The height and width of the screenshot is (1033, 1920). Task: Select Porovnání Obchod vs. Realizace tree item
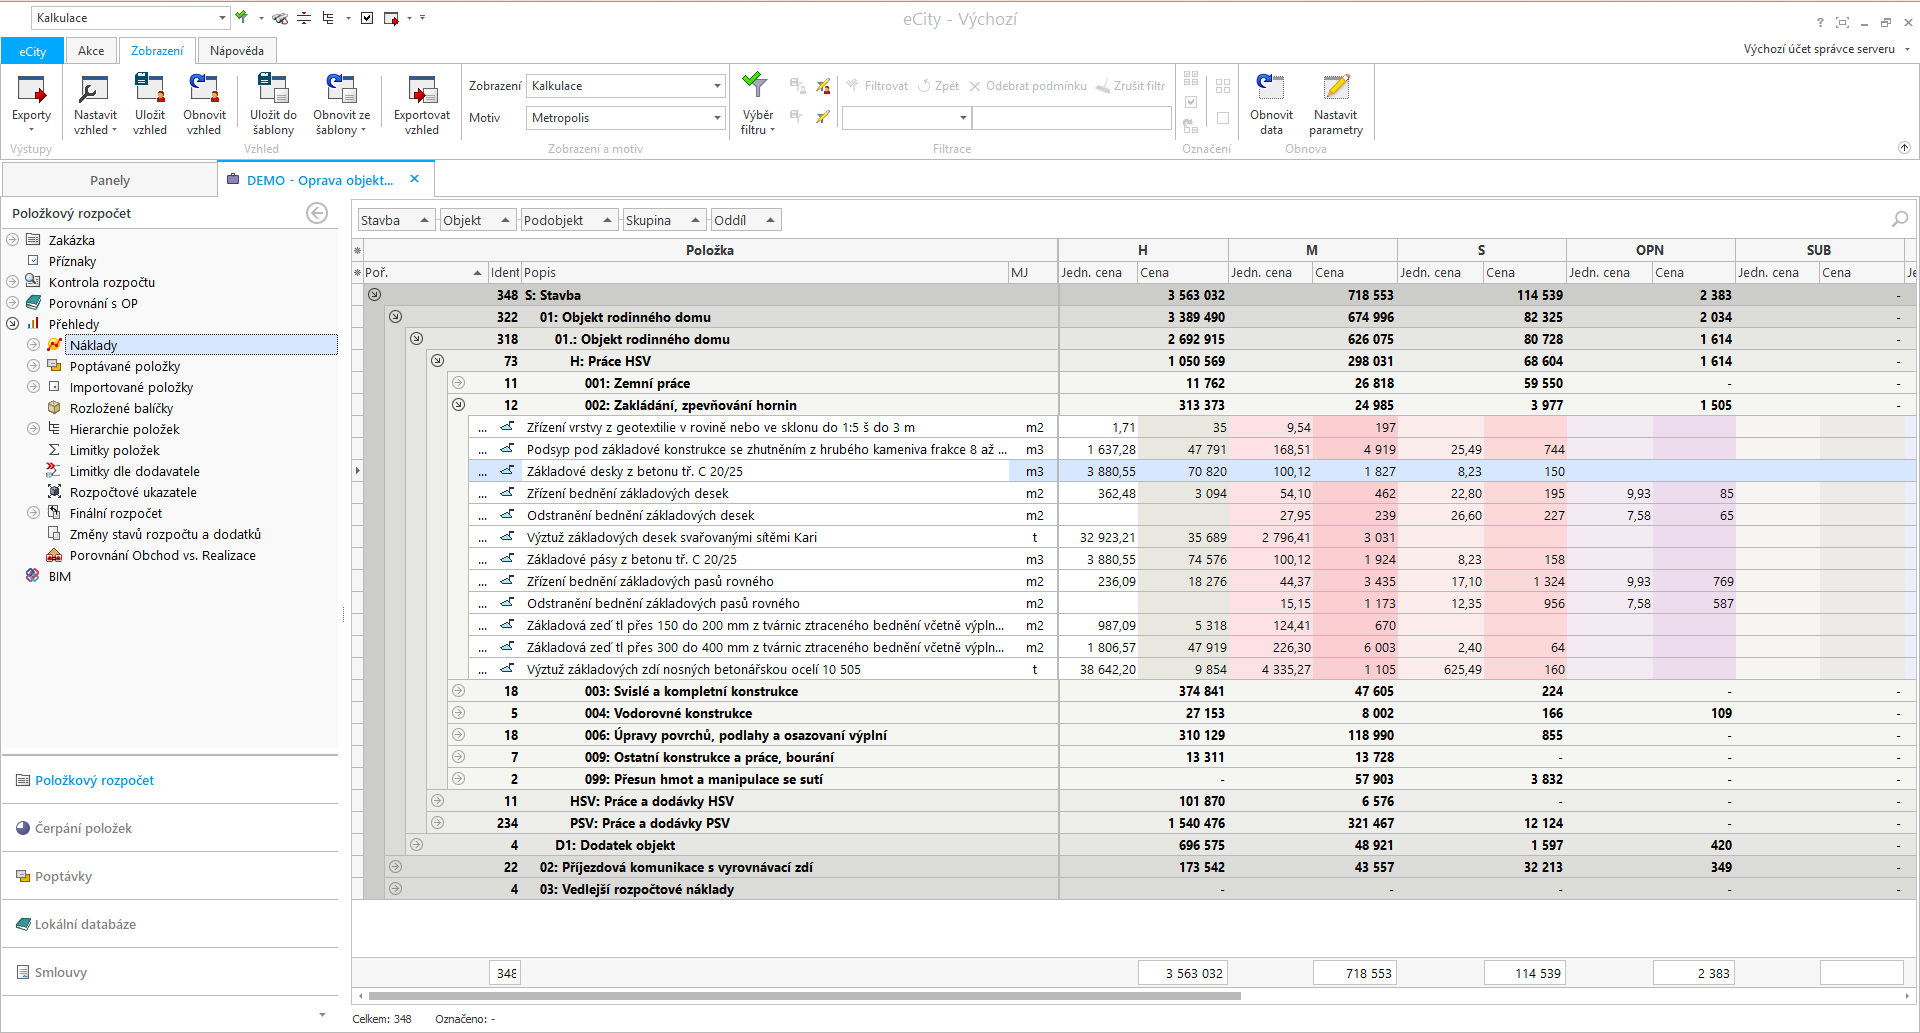pos(162,555)
